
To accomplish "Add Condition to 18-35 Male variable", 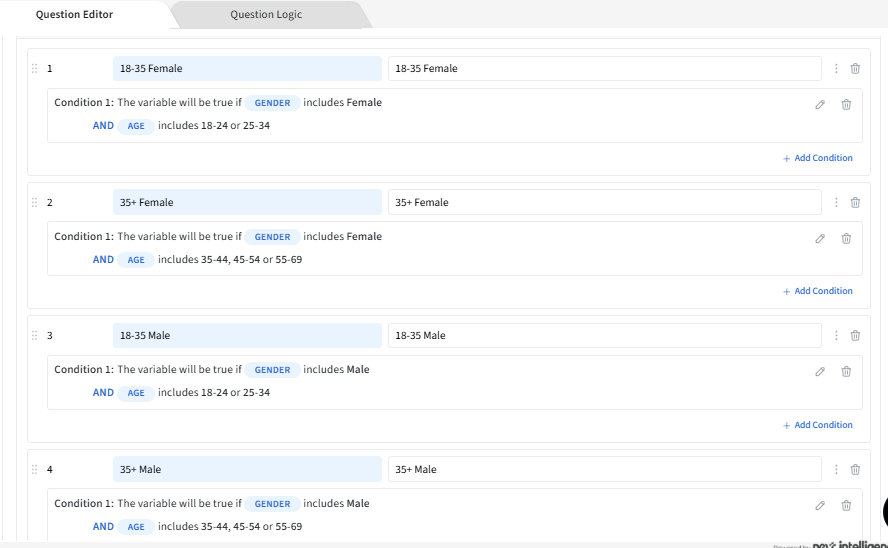I will point(818,425).
